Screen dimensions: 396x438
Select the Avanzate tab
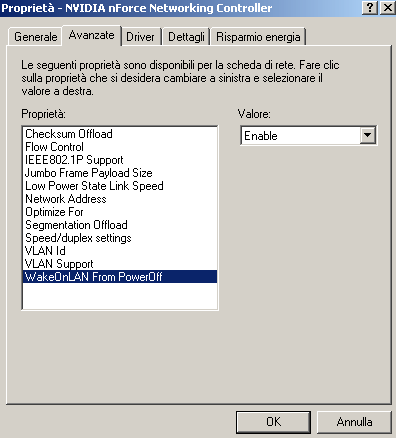tap(92, 35)
